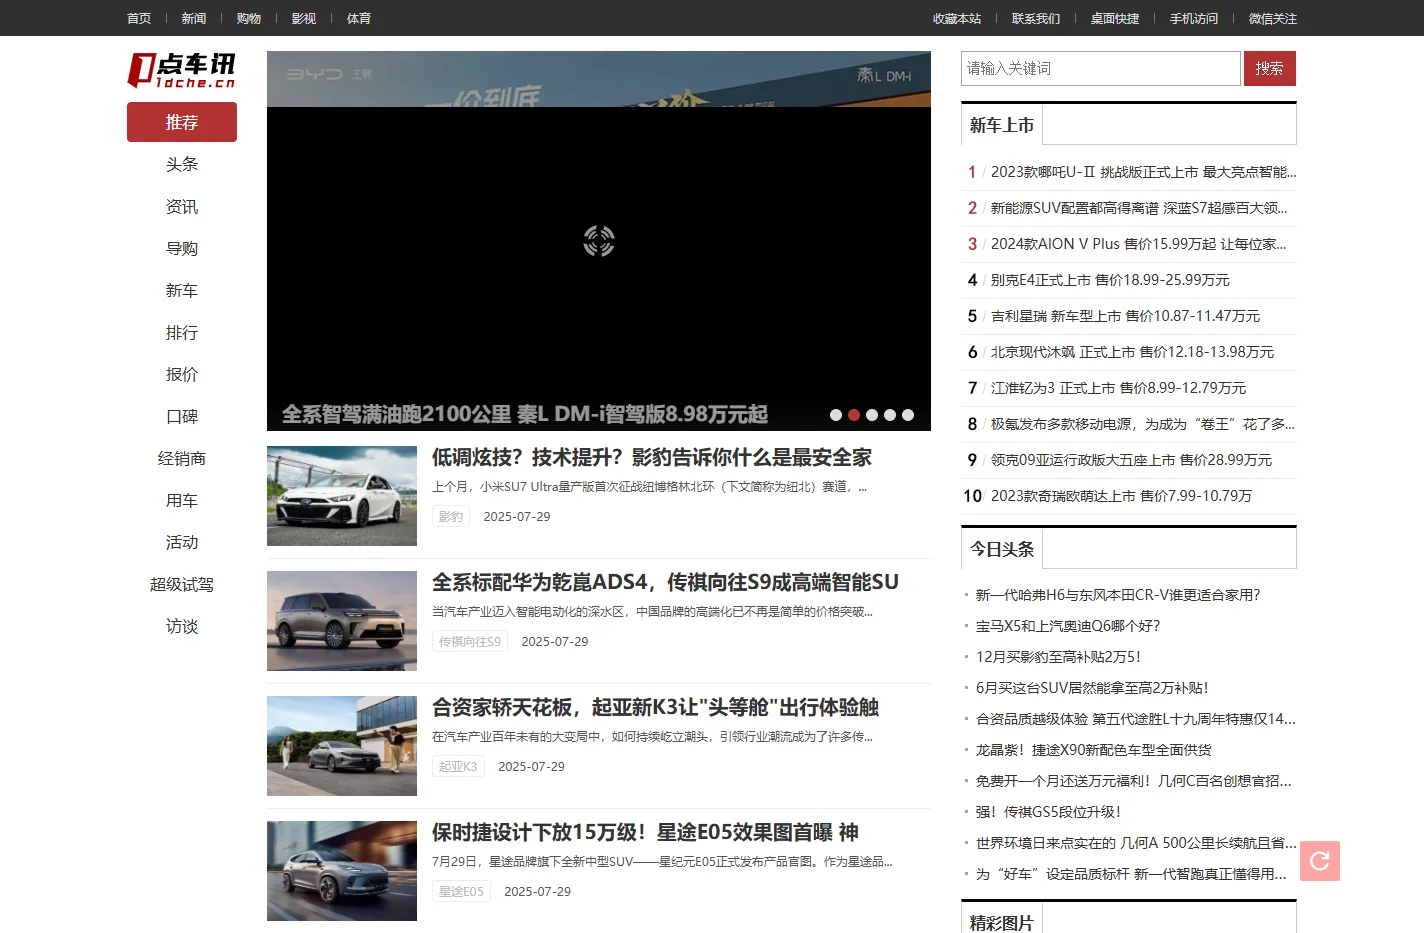The width and height of the screenshot is (1424, 933).
Task: Click 收藏本站 link
Action: tap(957, 18)
